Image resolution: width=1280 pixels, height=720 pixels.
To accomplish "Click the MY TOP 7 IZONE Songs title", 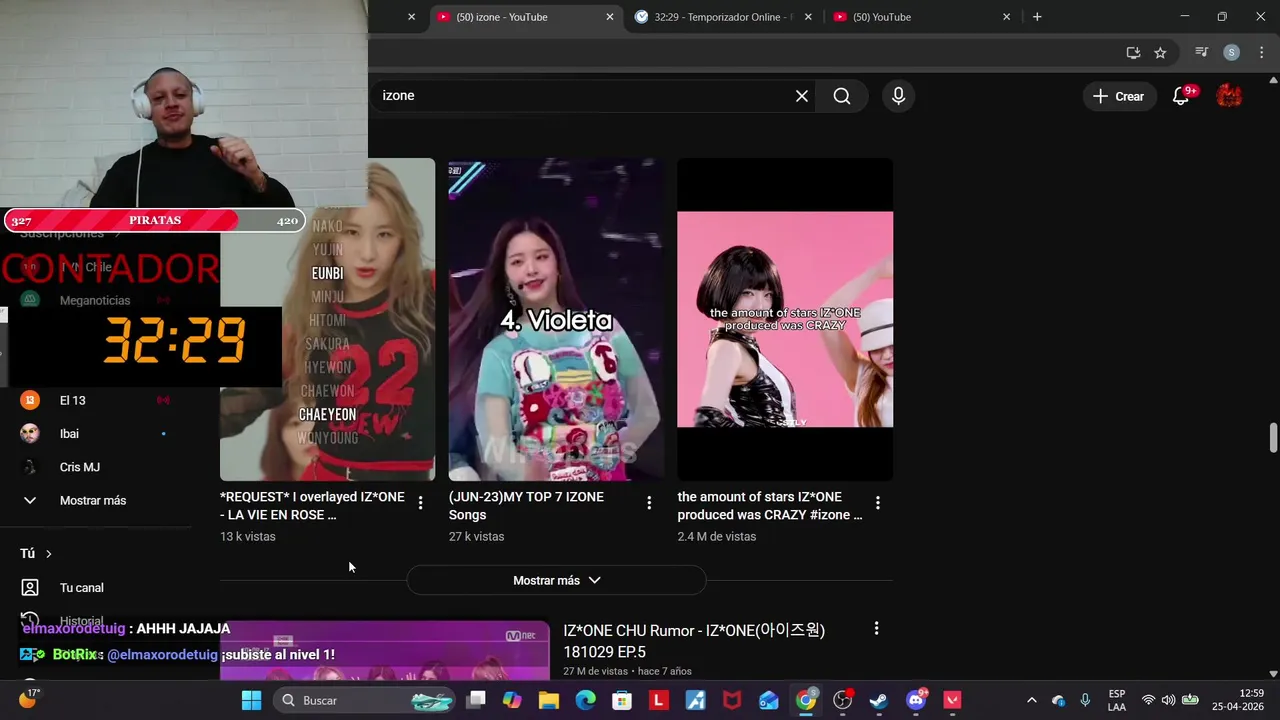I will pyautogui.click(x=526, y=506).
